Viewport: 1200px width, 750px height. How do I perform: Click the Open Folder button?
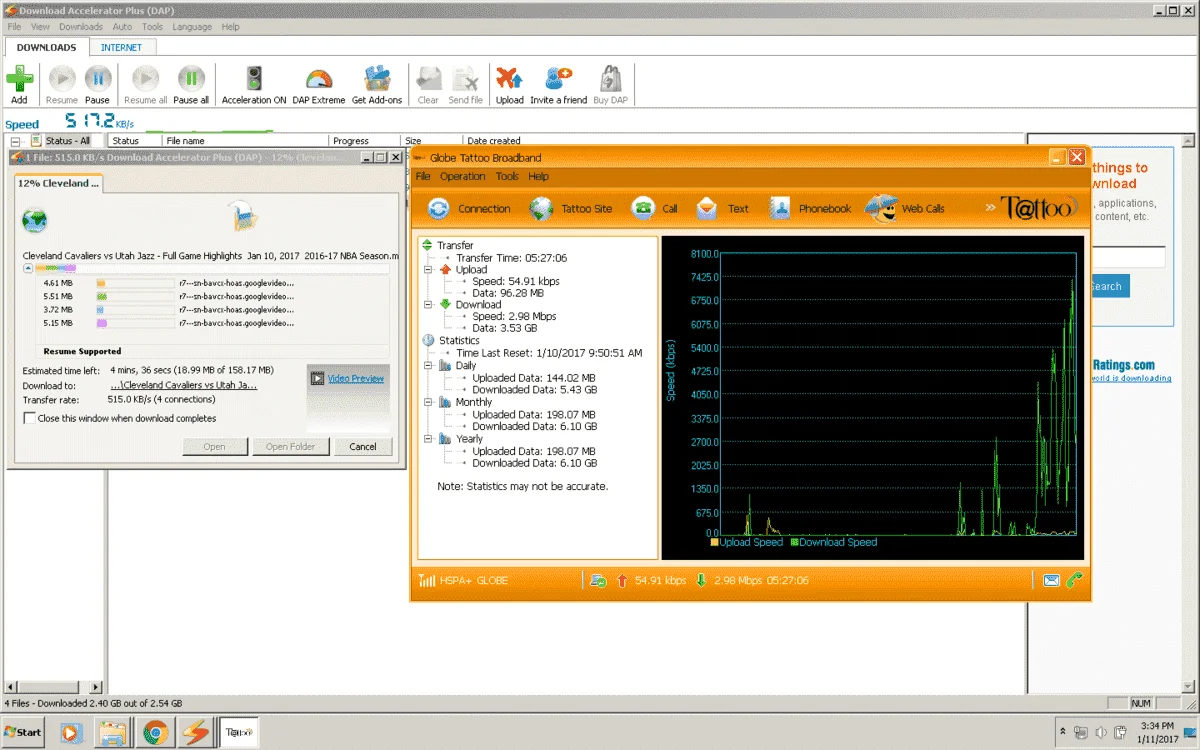(x=290, y=447)
